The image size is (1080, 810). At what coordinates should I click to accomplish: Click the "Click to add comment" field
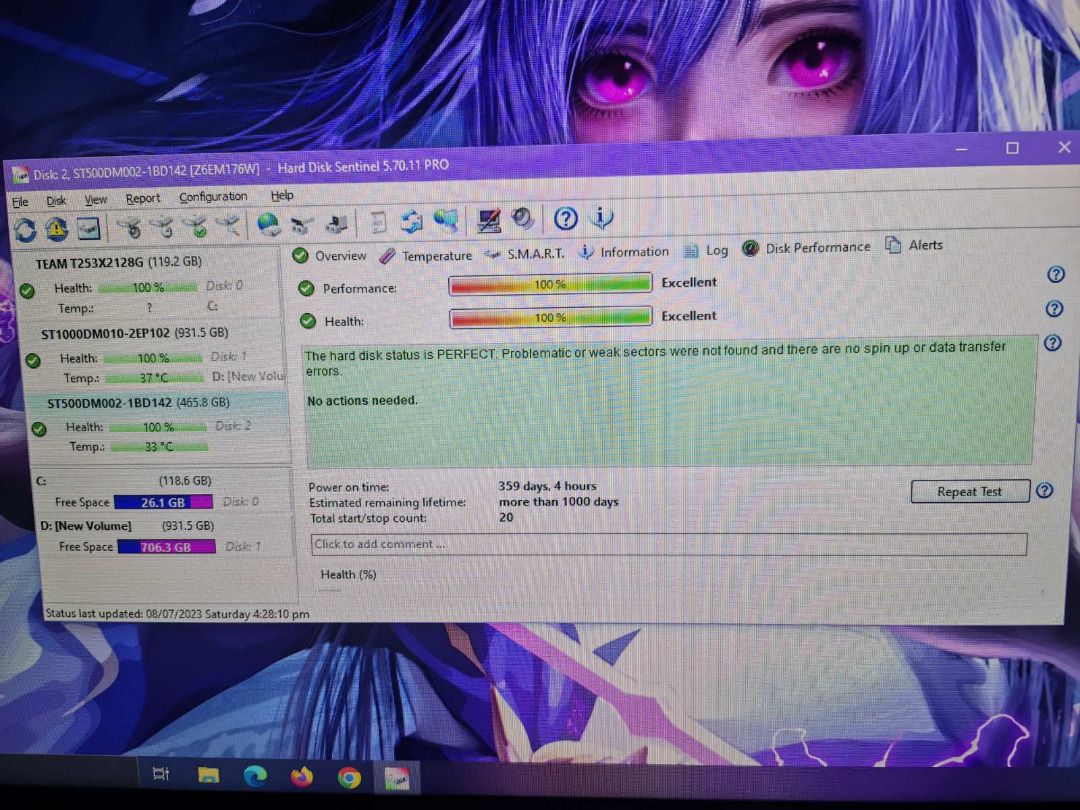click(668, 544)
